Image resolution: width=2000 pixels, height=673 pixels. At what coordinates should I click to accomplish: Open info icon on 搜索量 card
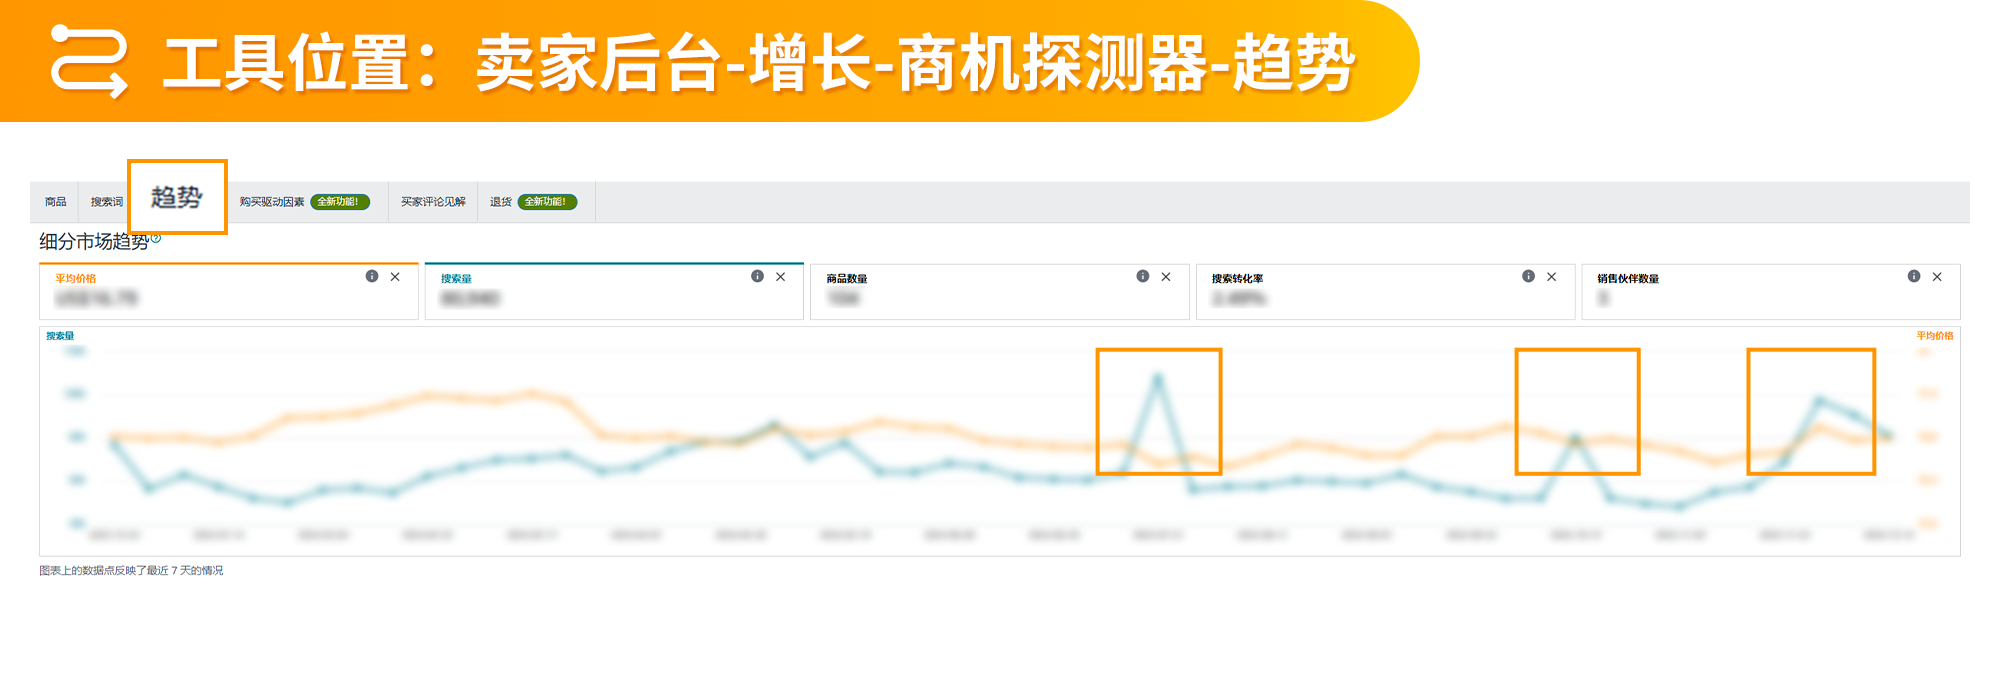[x=757, y=276]
